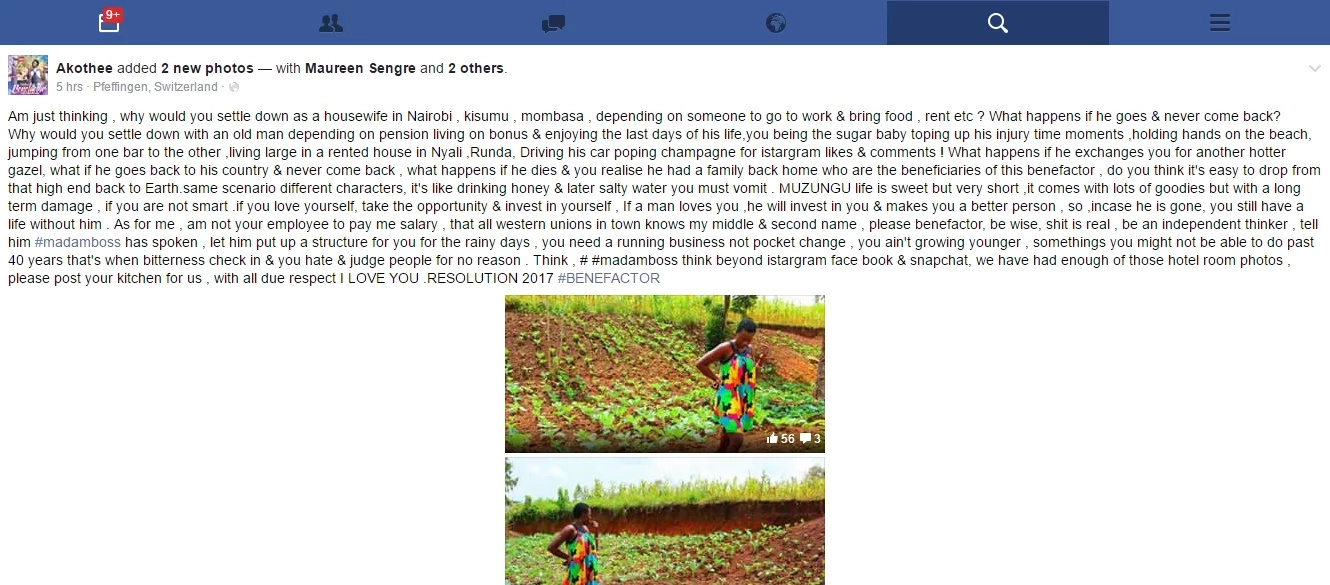Click the public audience globe icon

[x=234, y=87]
